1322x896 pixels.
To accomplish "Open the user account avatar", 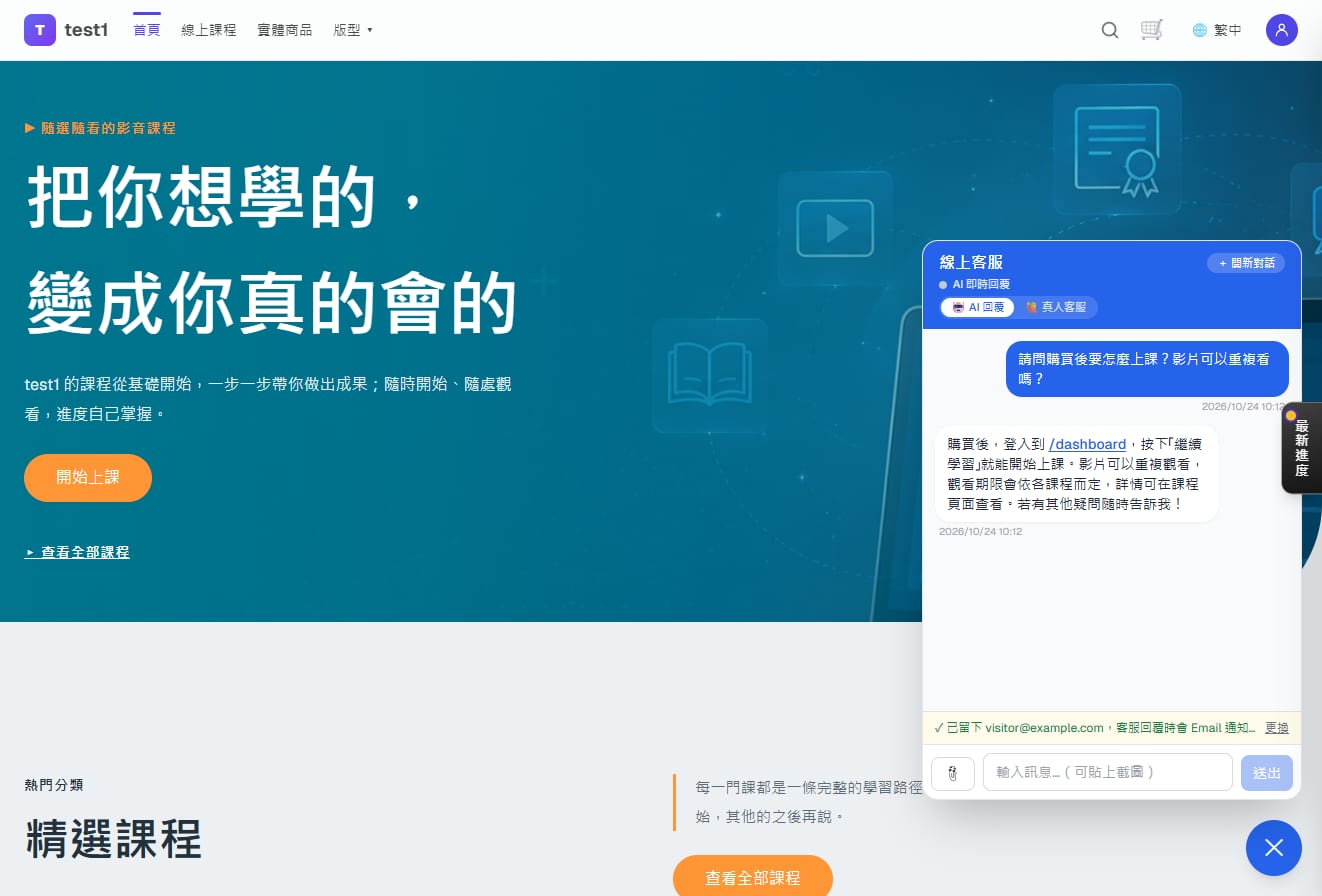I will [1282, 30].
